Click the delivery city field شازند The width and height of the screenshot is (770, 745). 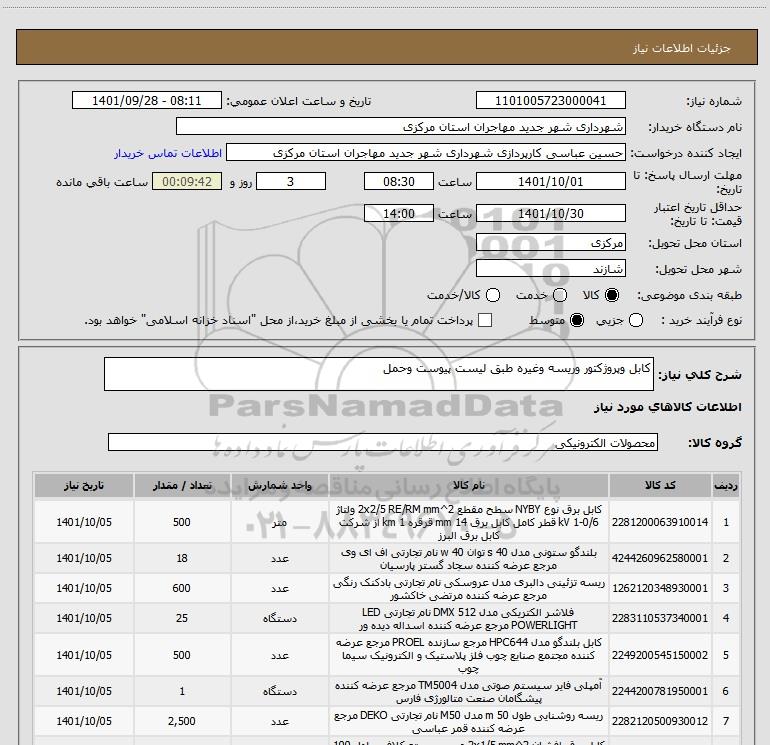pyautogui.click(x=550, y=268)
